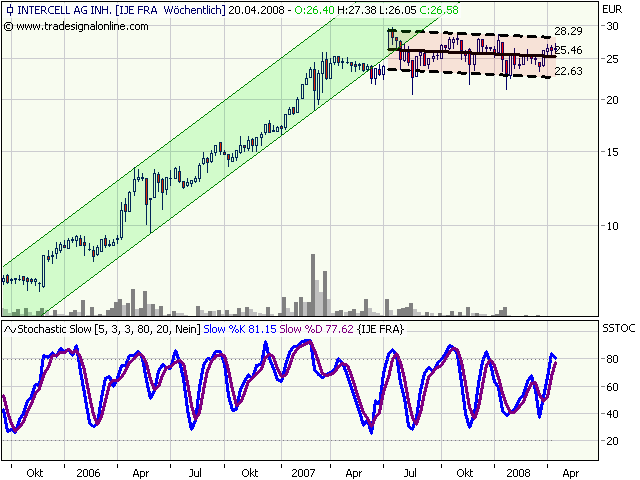This screenshot has width=640, height=480.
Task: Click the tallest gray volume bar
Action: tap(313, 285)
